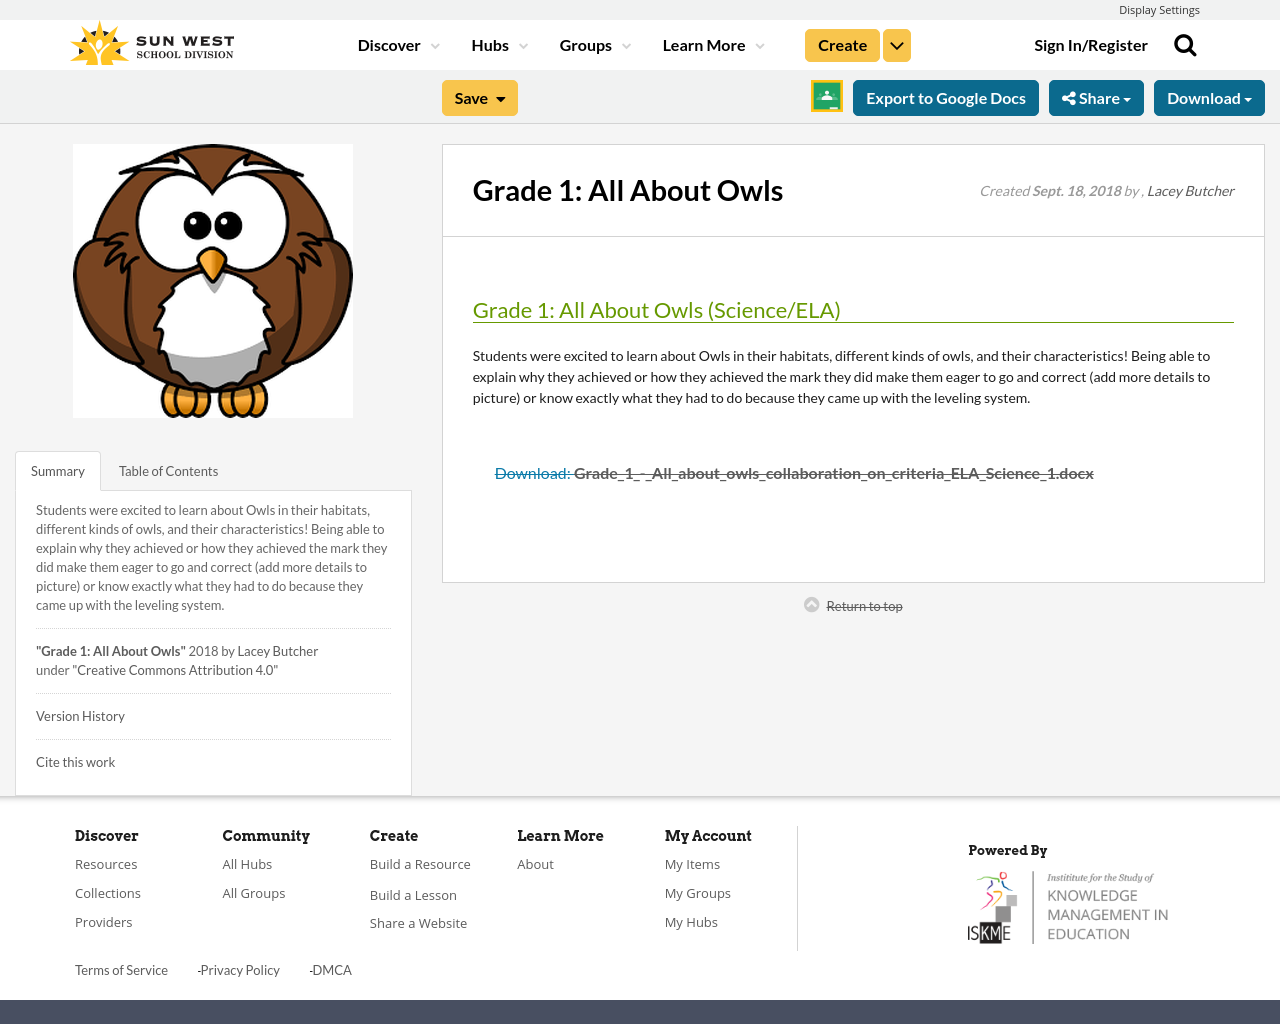Viewport: 1280px width, 1024px height.
Task: Click the Sun West School Division logo
Action: point(150,41)
